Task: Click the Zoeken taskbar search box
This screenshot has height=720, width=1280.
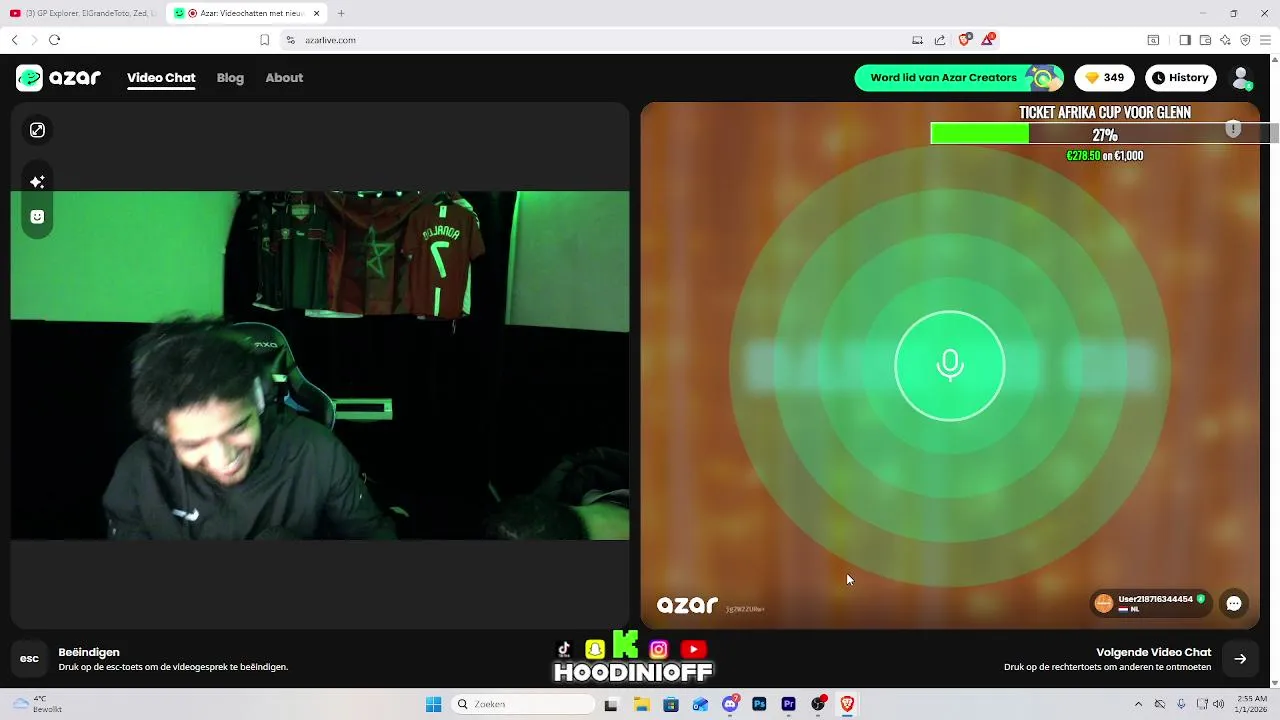Action: point(523,704)
